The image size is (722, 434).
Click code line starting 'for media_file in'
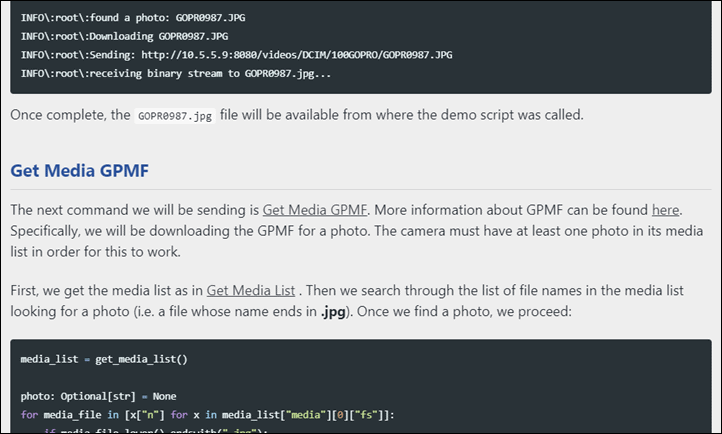tap(208, 415)
